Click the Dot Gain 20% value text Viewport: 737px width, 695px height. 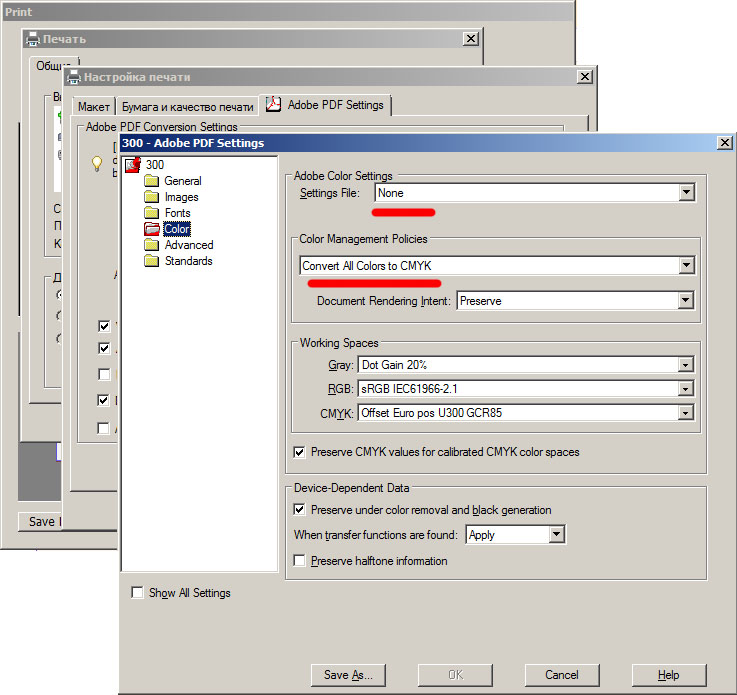pyautogui.click(x=394, y=365)
